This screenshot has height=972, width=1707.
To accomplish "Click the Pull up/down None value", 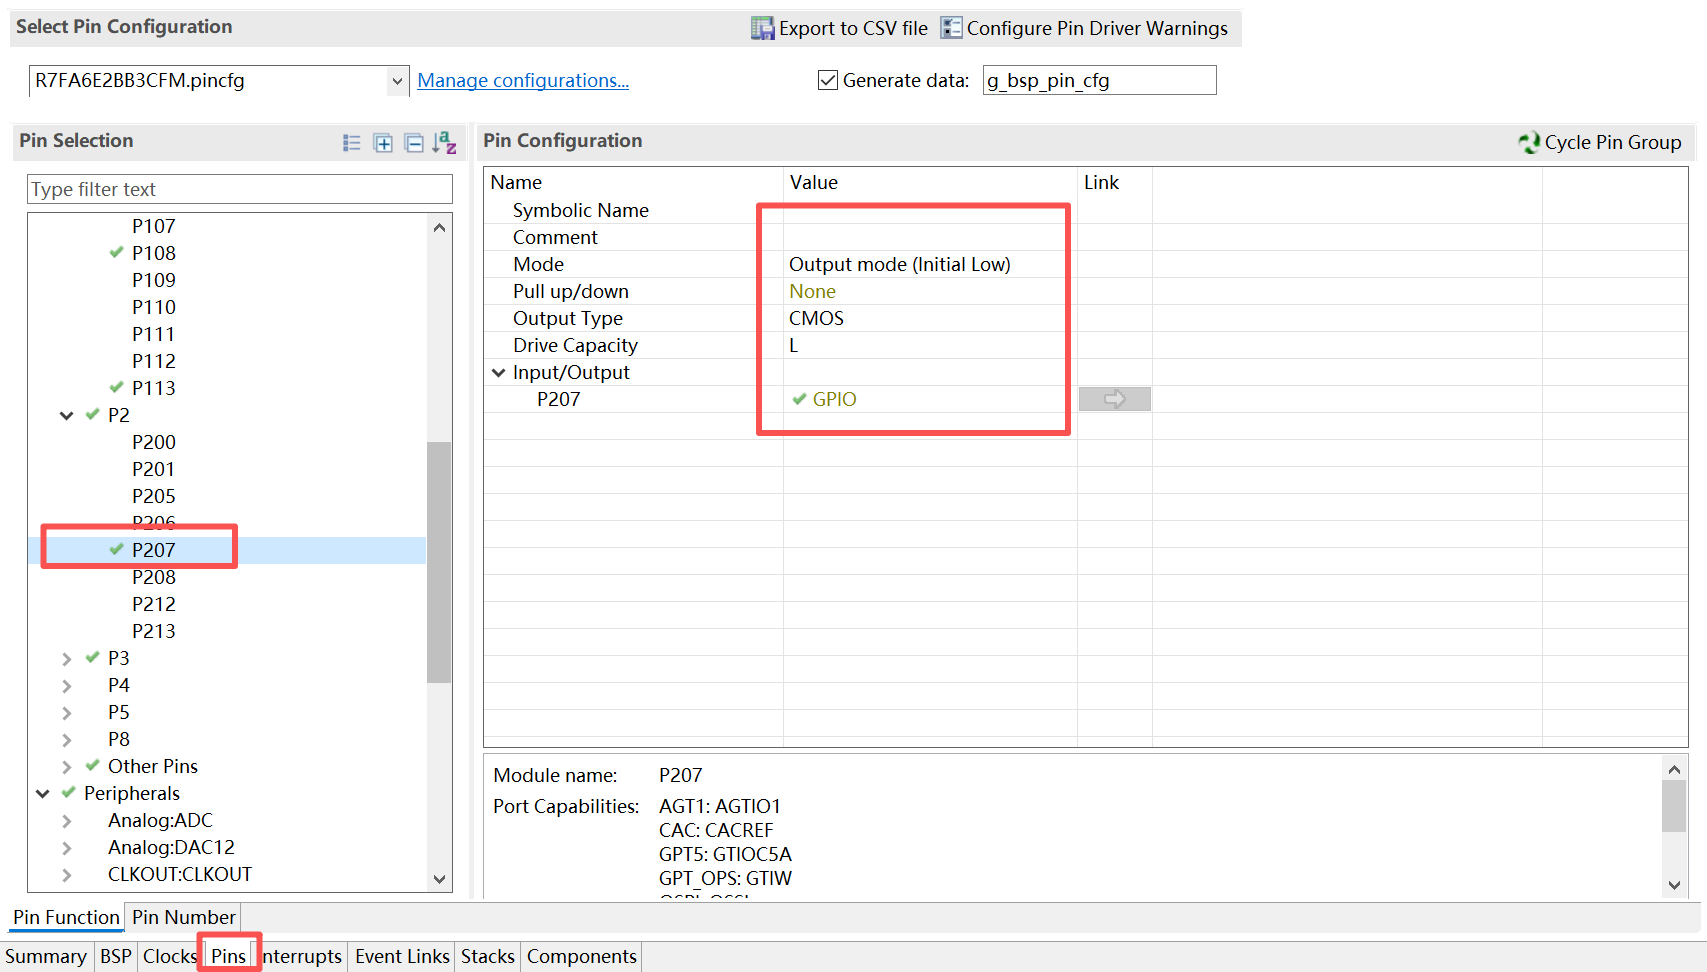I will point(812,291).
